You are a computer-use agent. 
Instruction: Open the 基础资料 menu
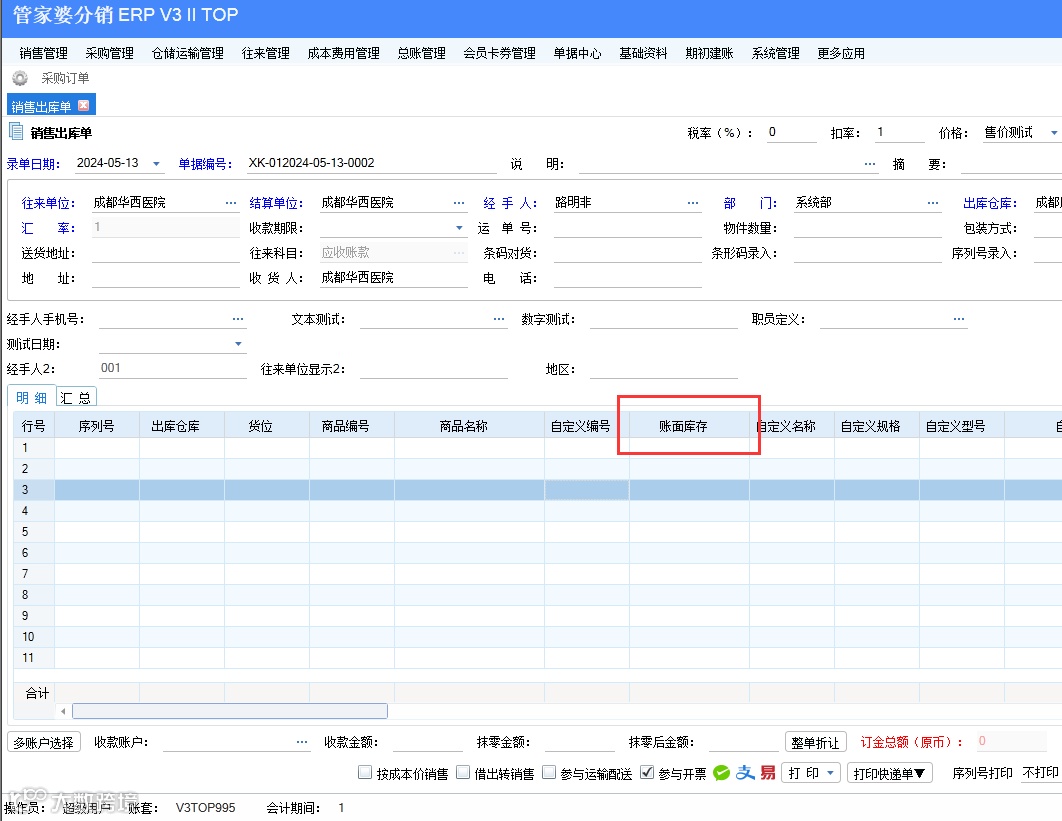pyautogui.click(x=643, y=54)
